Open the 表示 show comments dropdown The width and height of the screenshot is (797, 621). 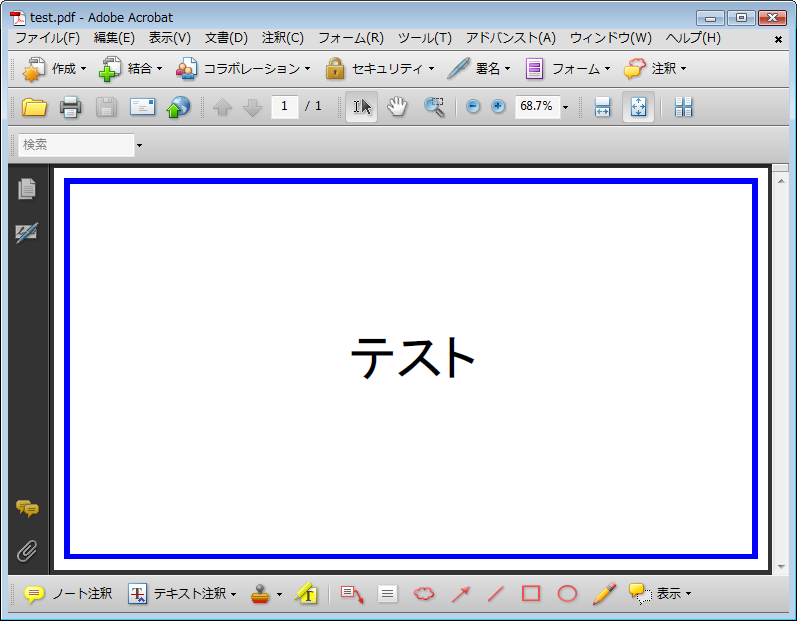coord(660,594)
